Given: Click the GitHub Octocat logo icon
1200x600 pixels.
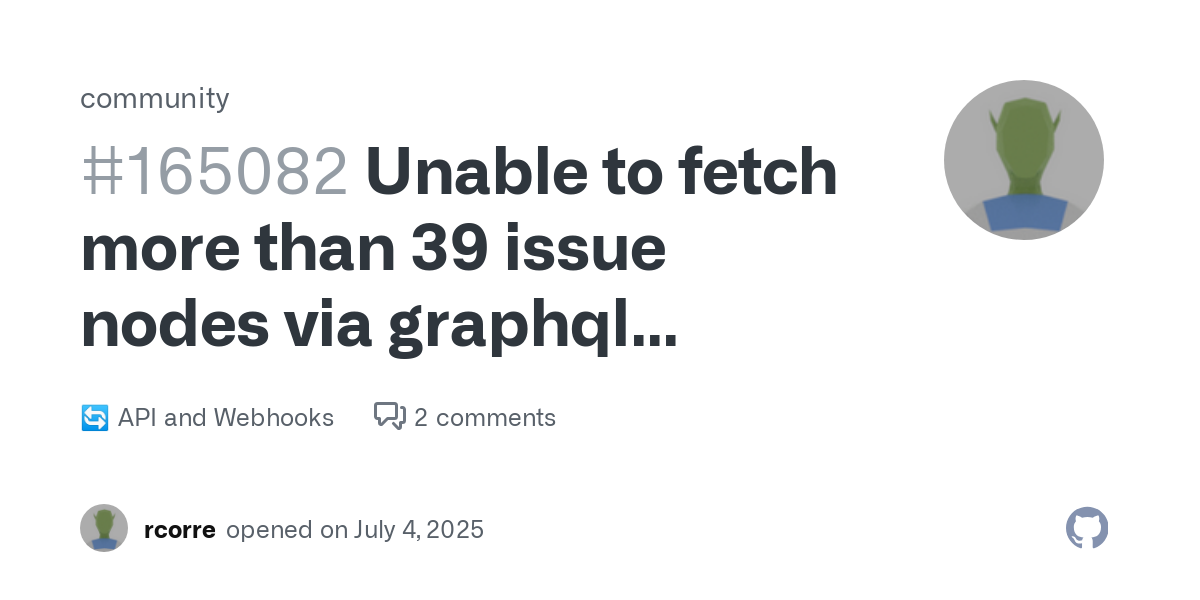Looking at the screenshot, I should pyautogui.click(x=1087, y=528).
